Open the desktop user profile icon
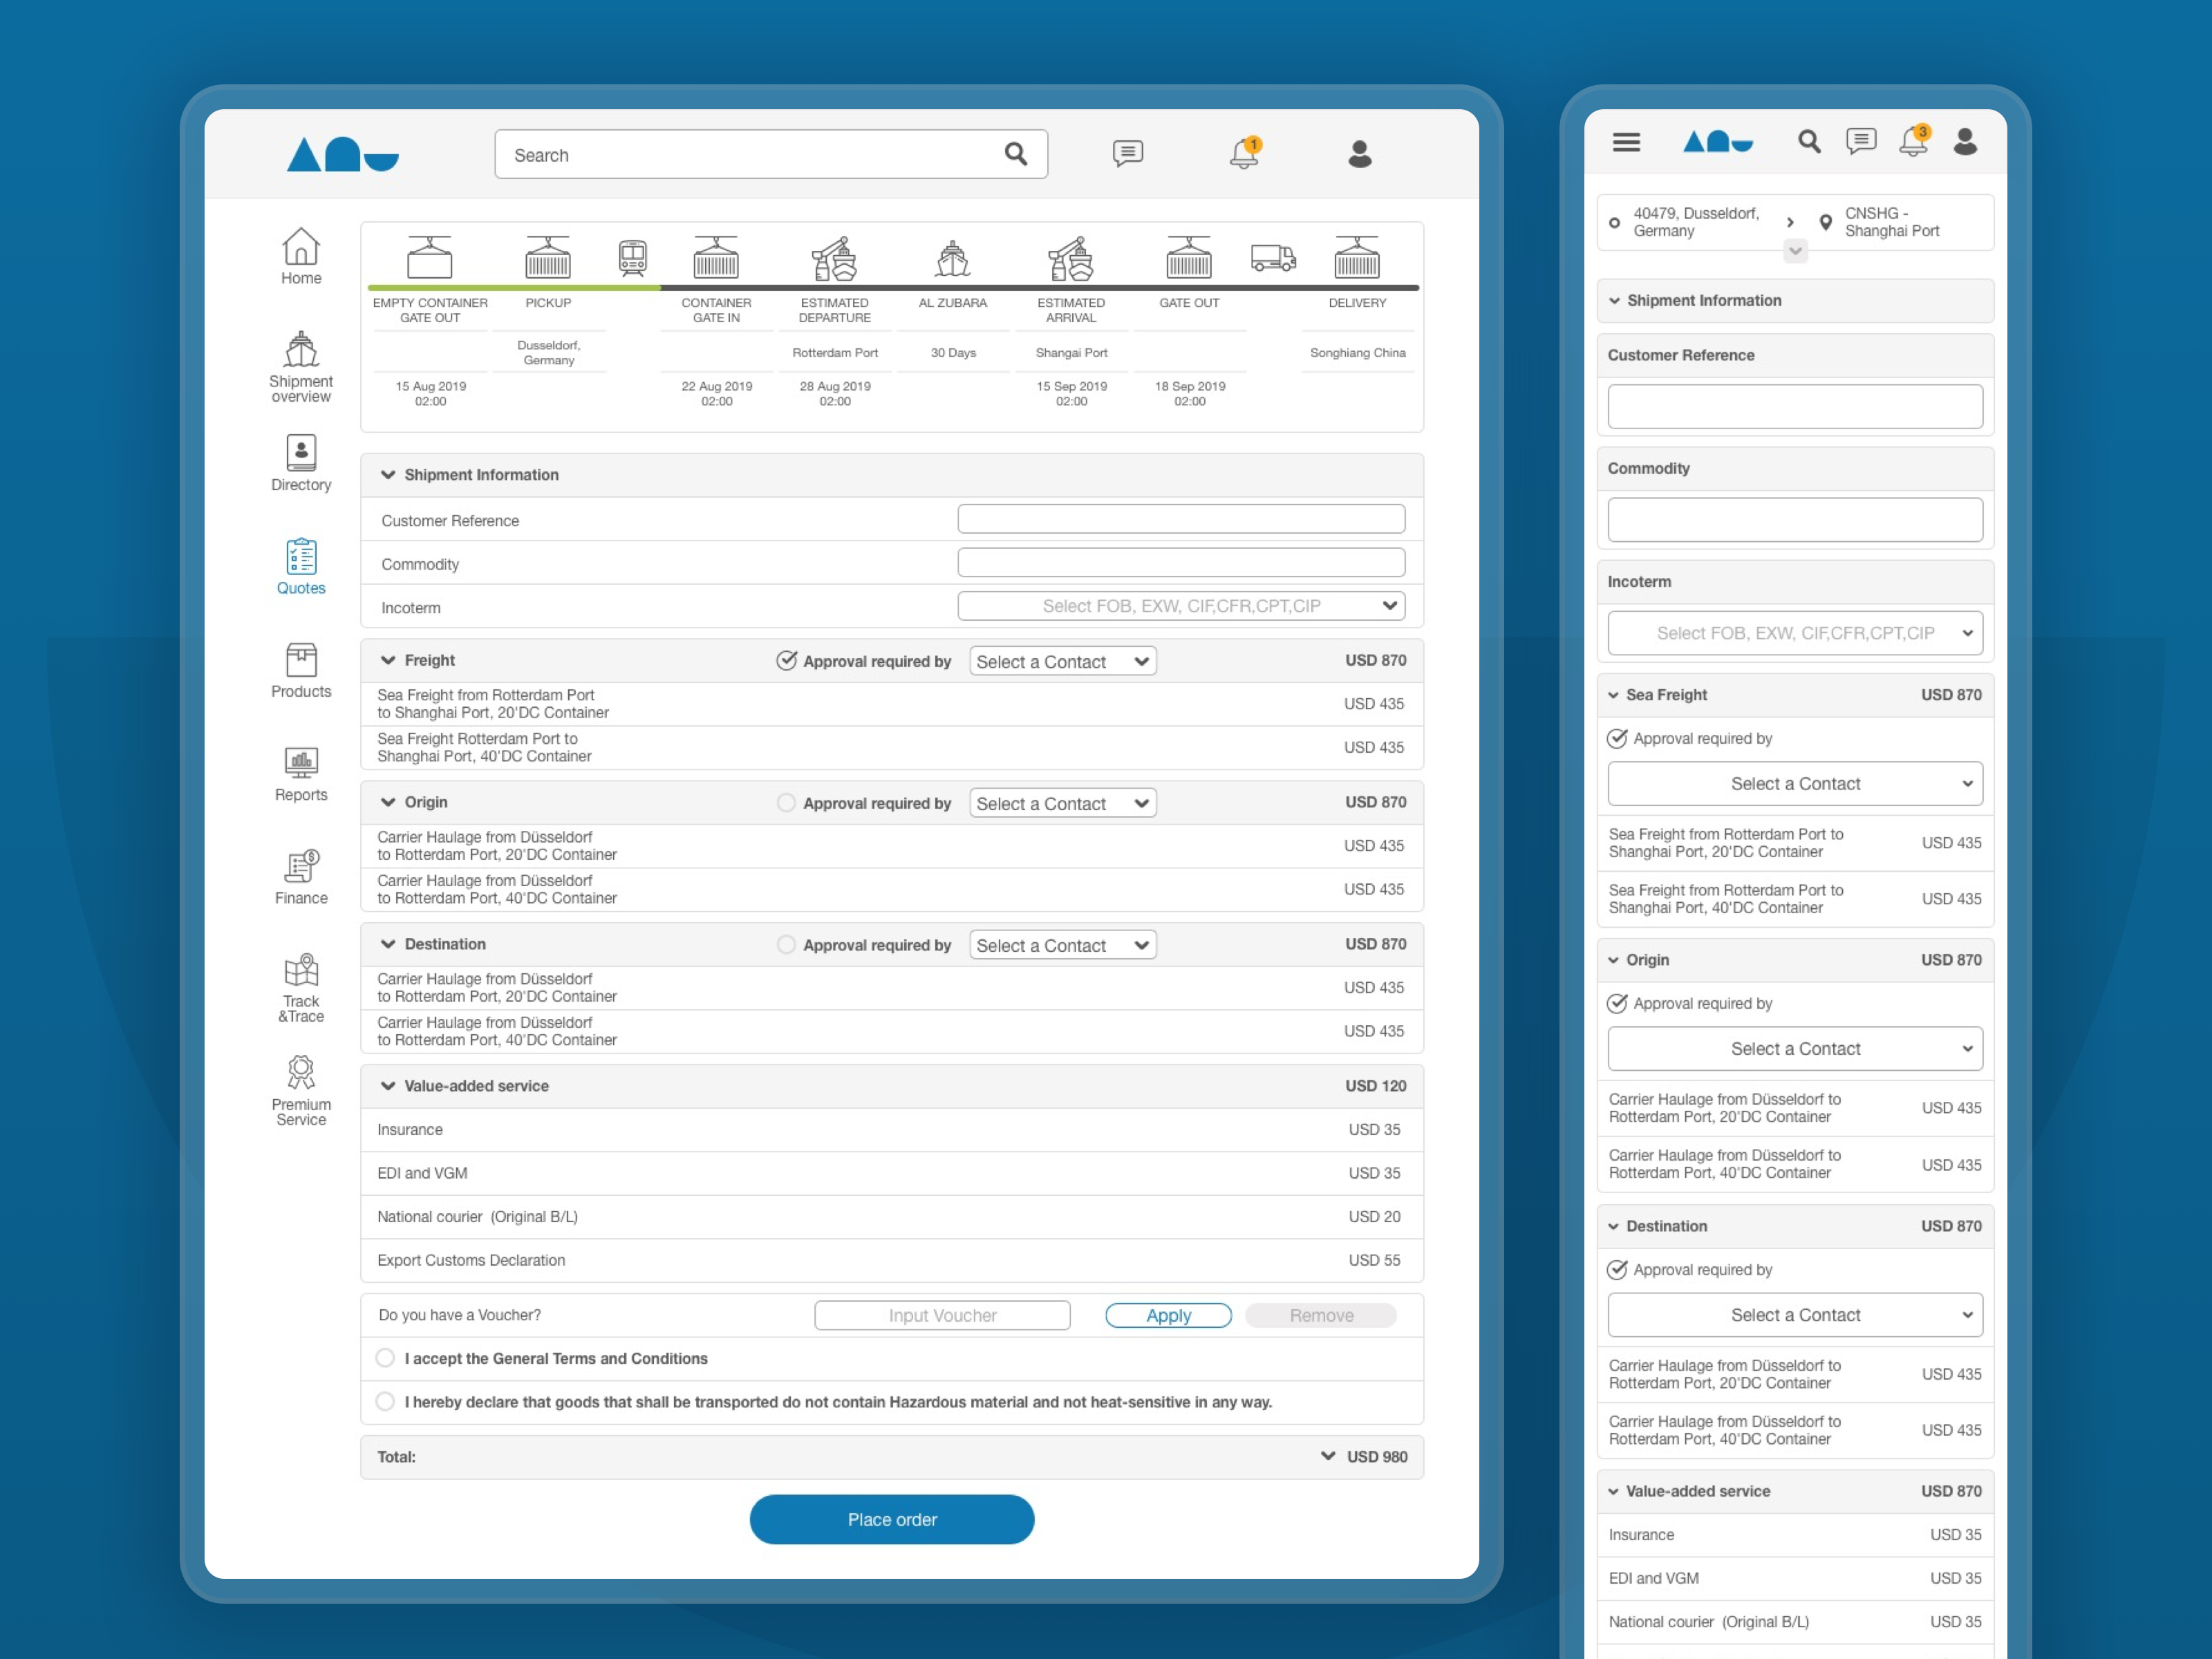The height and width of the screenshot is (1659, 2212). 1359,153
